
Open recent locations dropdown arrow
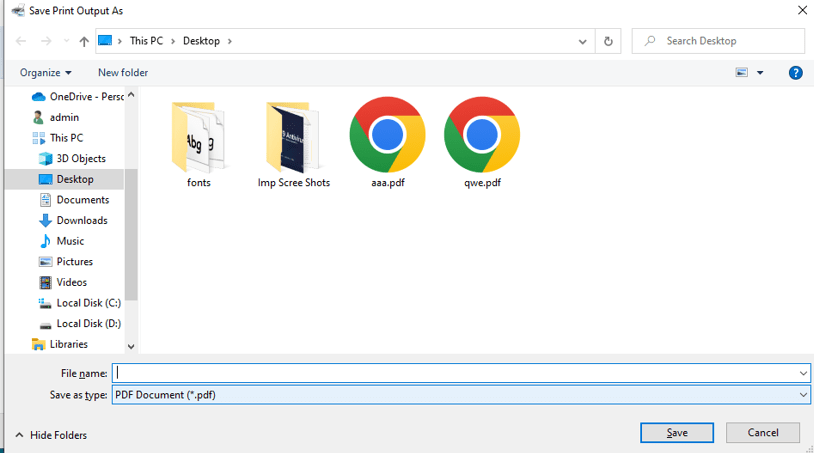point(66,41)
